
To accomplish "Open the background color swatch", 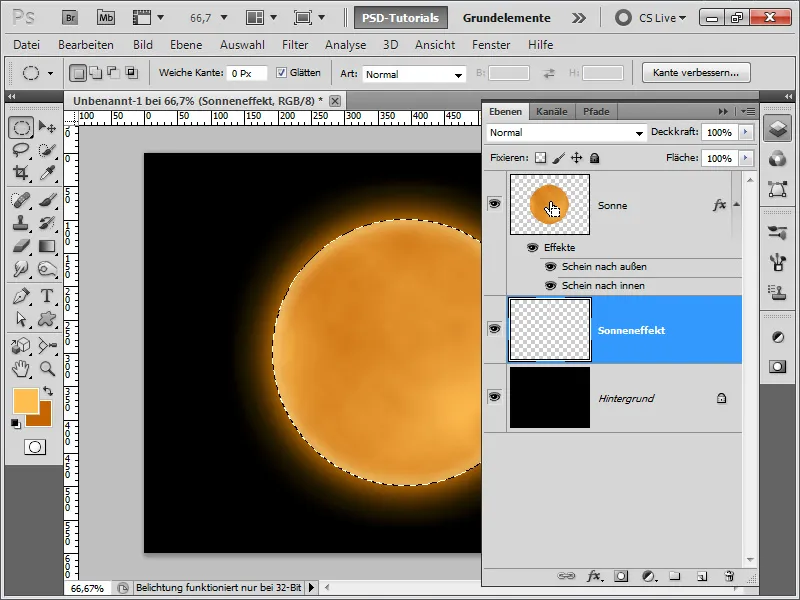I will pyautogui.click(x=45, y=418).
